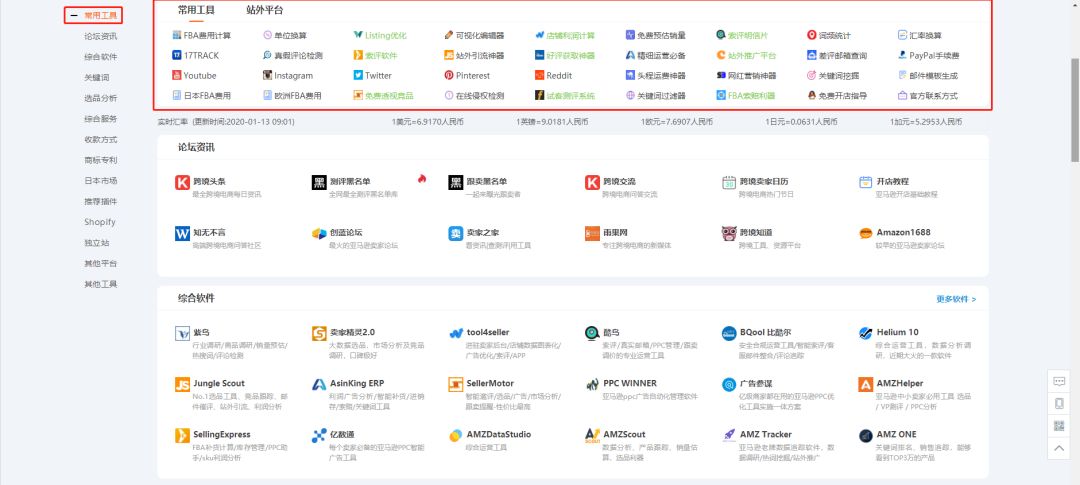The height and width of the screenshot is (485, 1080).
Task: Select the 常用工具 tab
Action: pos(196,10)
